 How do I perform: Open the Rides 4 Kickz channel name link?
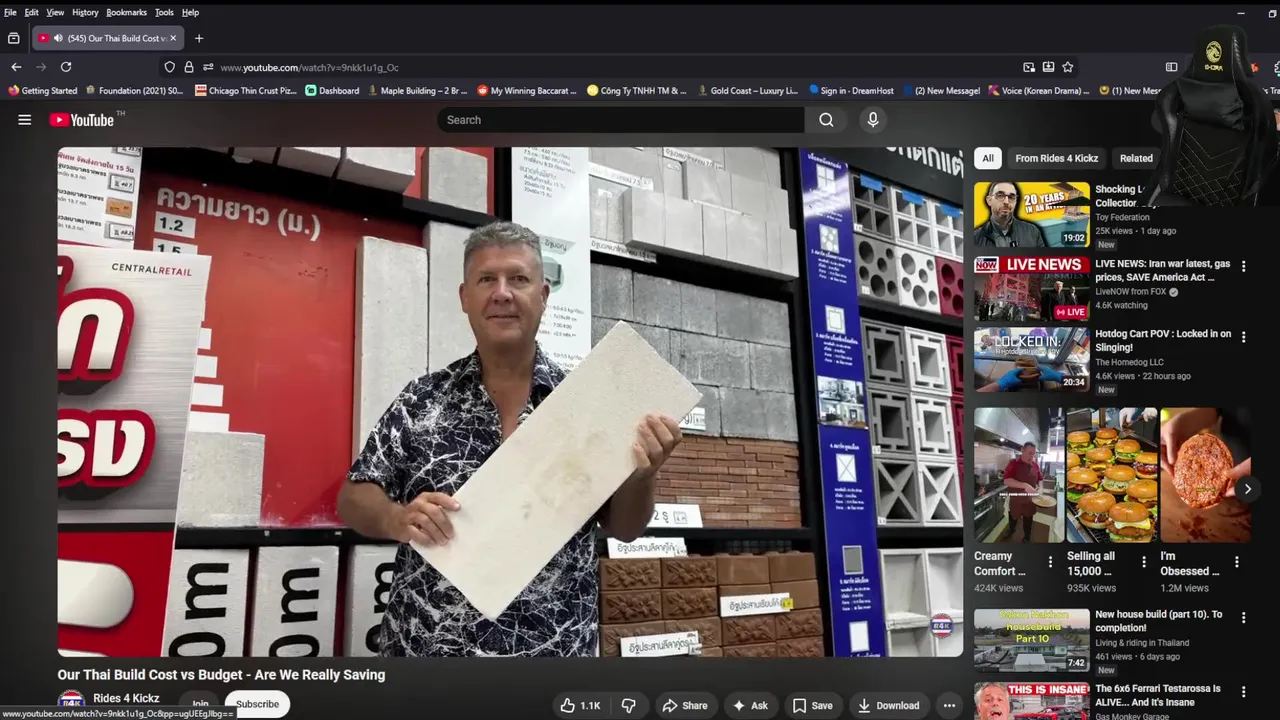click(x=126, y=698)
